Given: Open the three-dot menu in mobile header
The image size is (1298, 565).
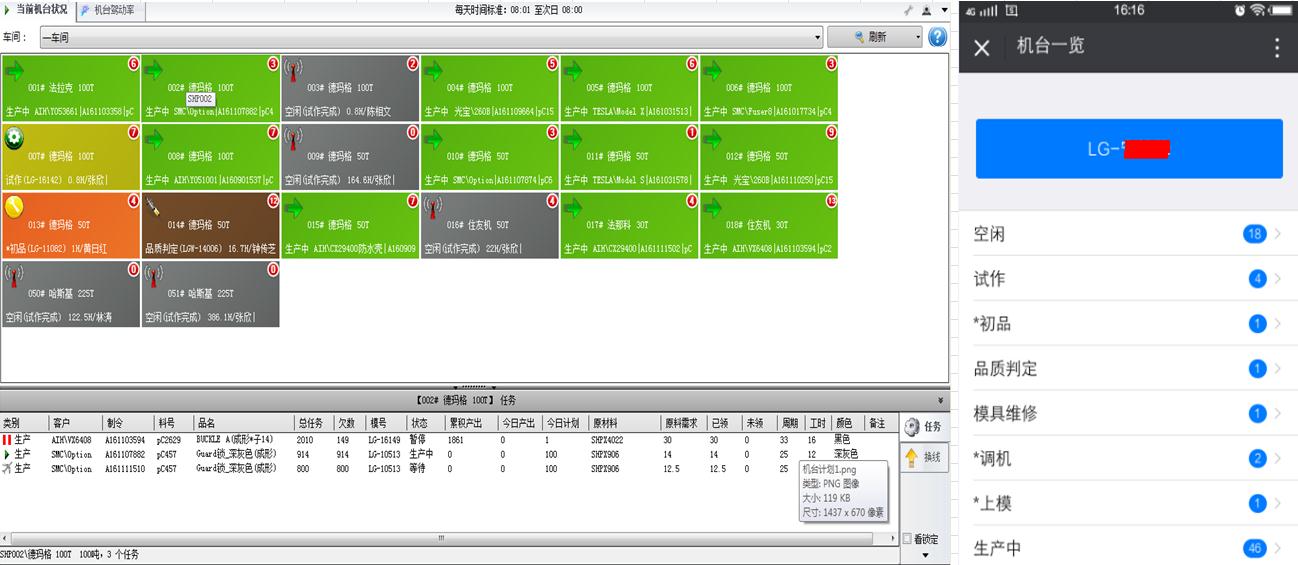Looking at the screenshot, I should click(1276, 48).
